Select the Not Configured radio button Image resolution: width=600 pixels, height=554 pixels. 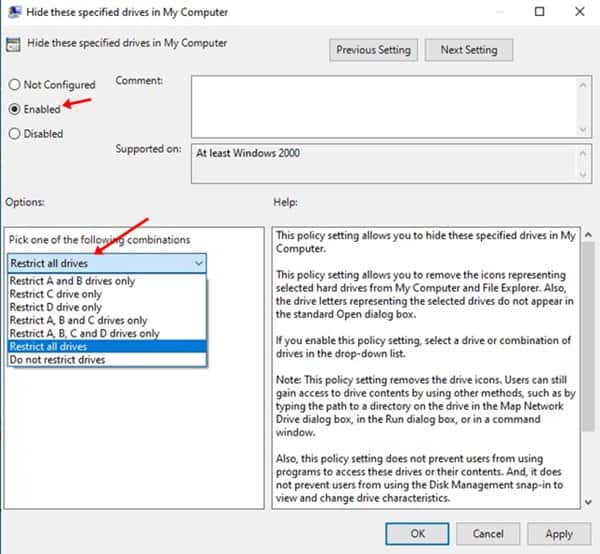(15, 85)
